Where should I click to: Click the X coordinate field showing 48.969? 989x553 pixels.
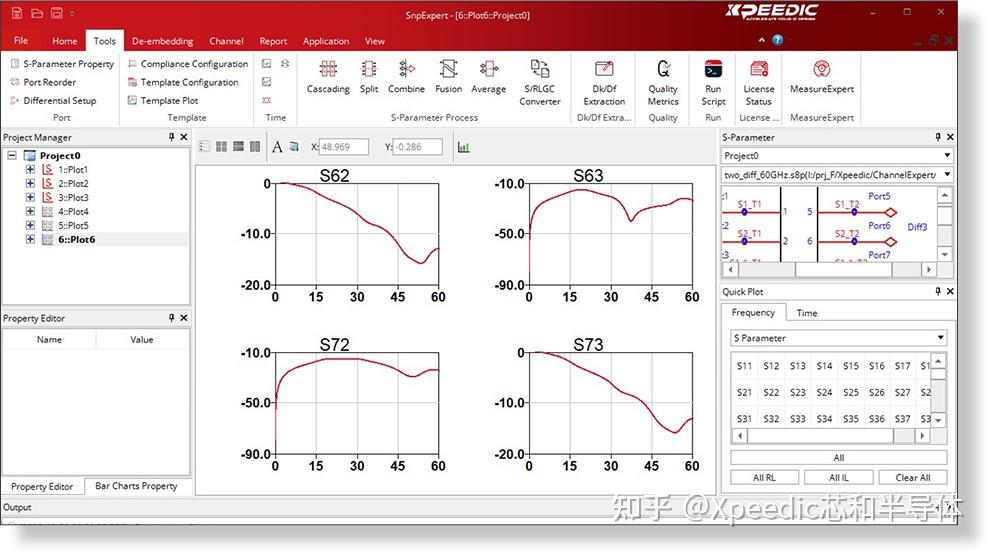pos(344,147)
